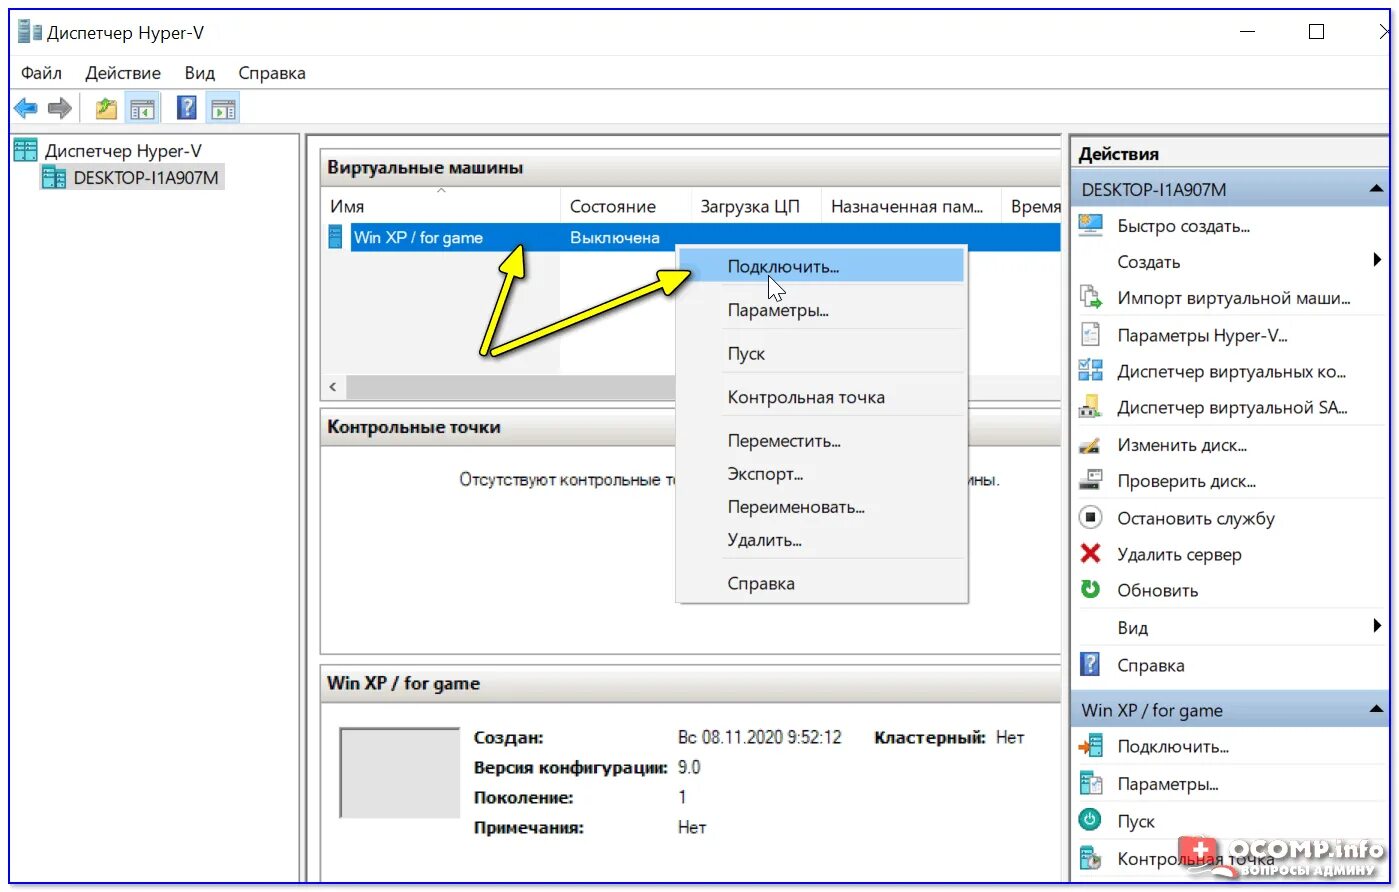Click the 'Быстро создать...' monitor icon
Viewport: 1399px width, 892px height.
pyautogui.click(x=1090, y=226)
